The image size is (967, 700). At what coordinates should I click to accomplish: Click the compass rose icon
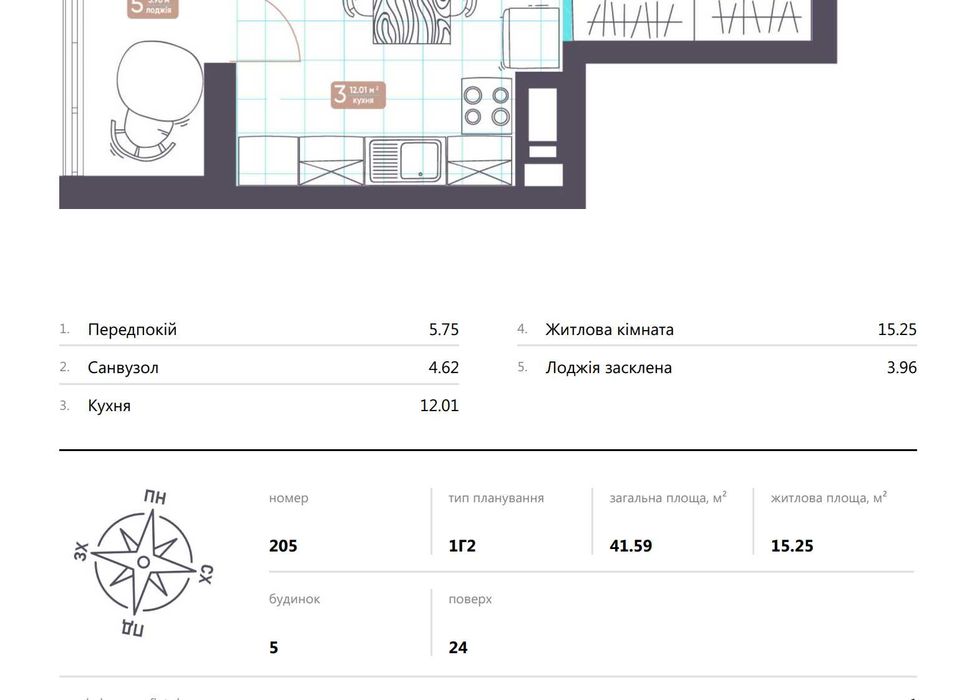[143, 562]
